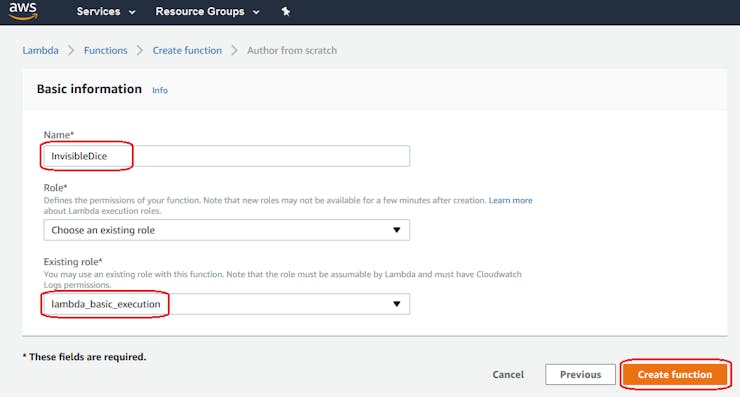Viewport: 740px width, 397px height.
Task: Open the pin shortcuts icon in navbar
Action: (286, 11)
